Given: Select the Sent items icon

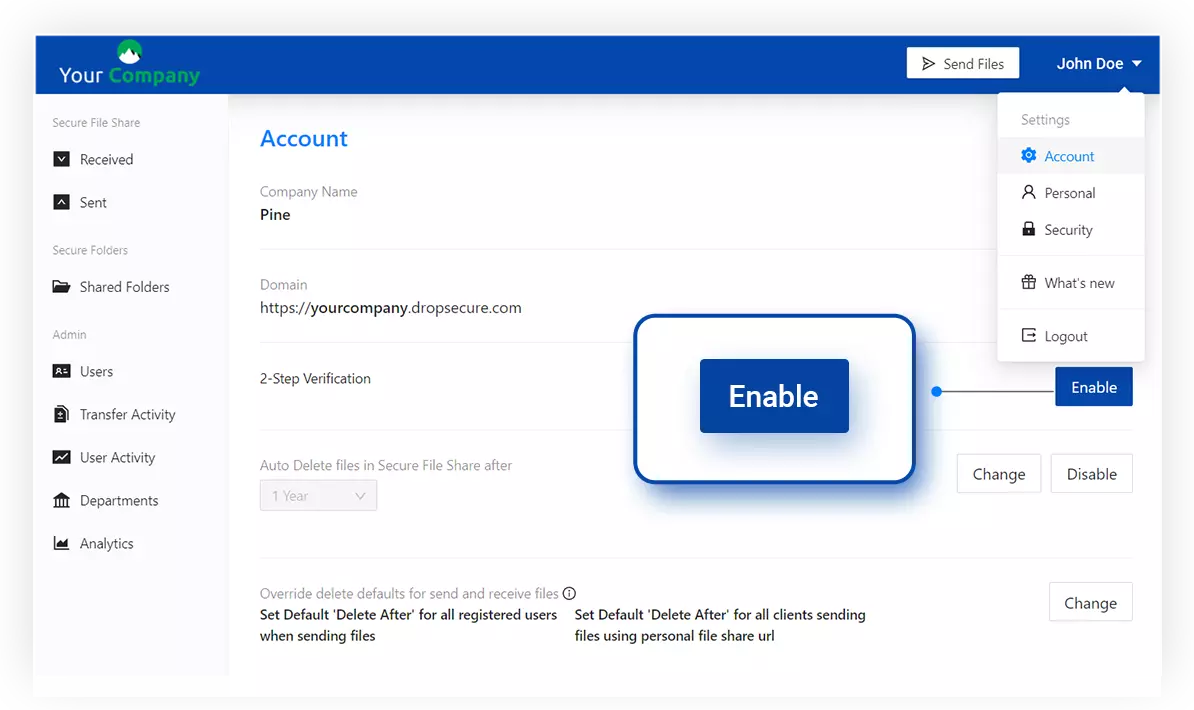Looking at the screenshot, I should tap(61, 202).
